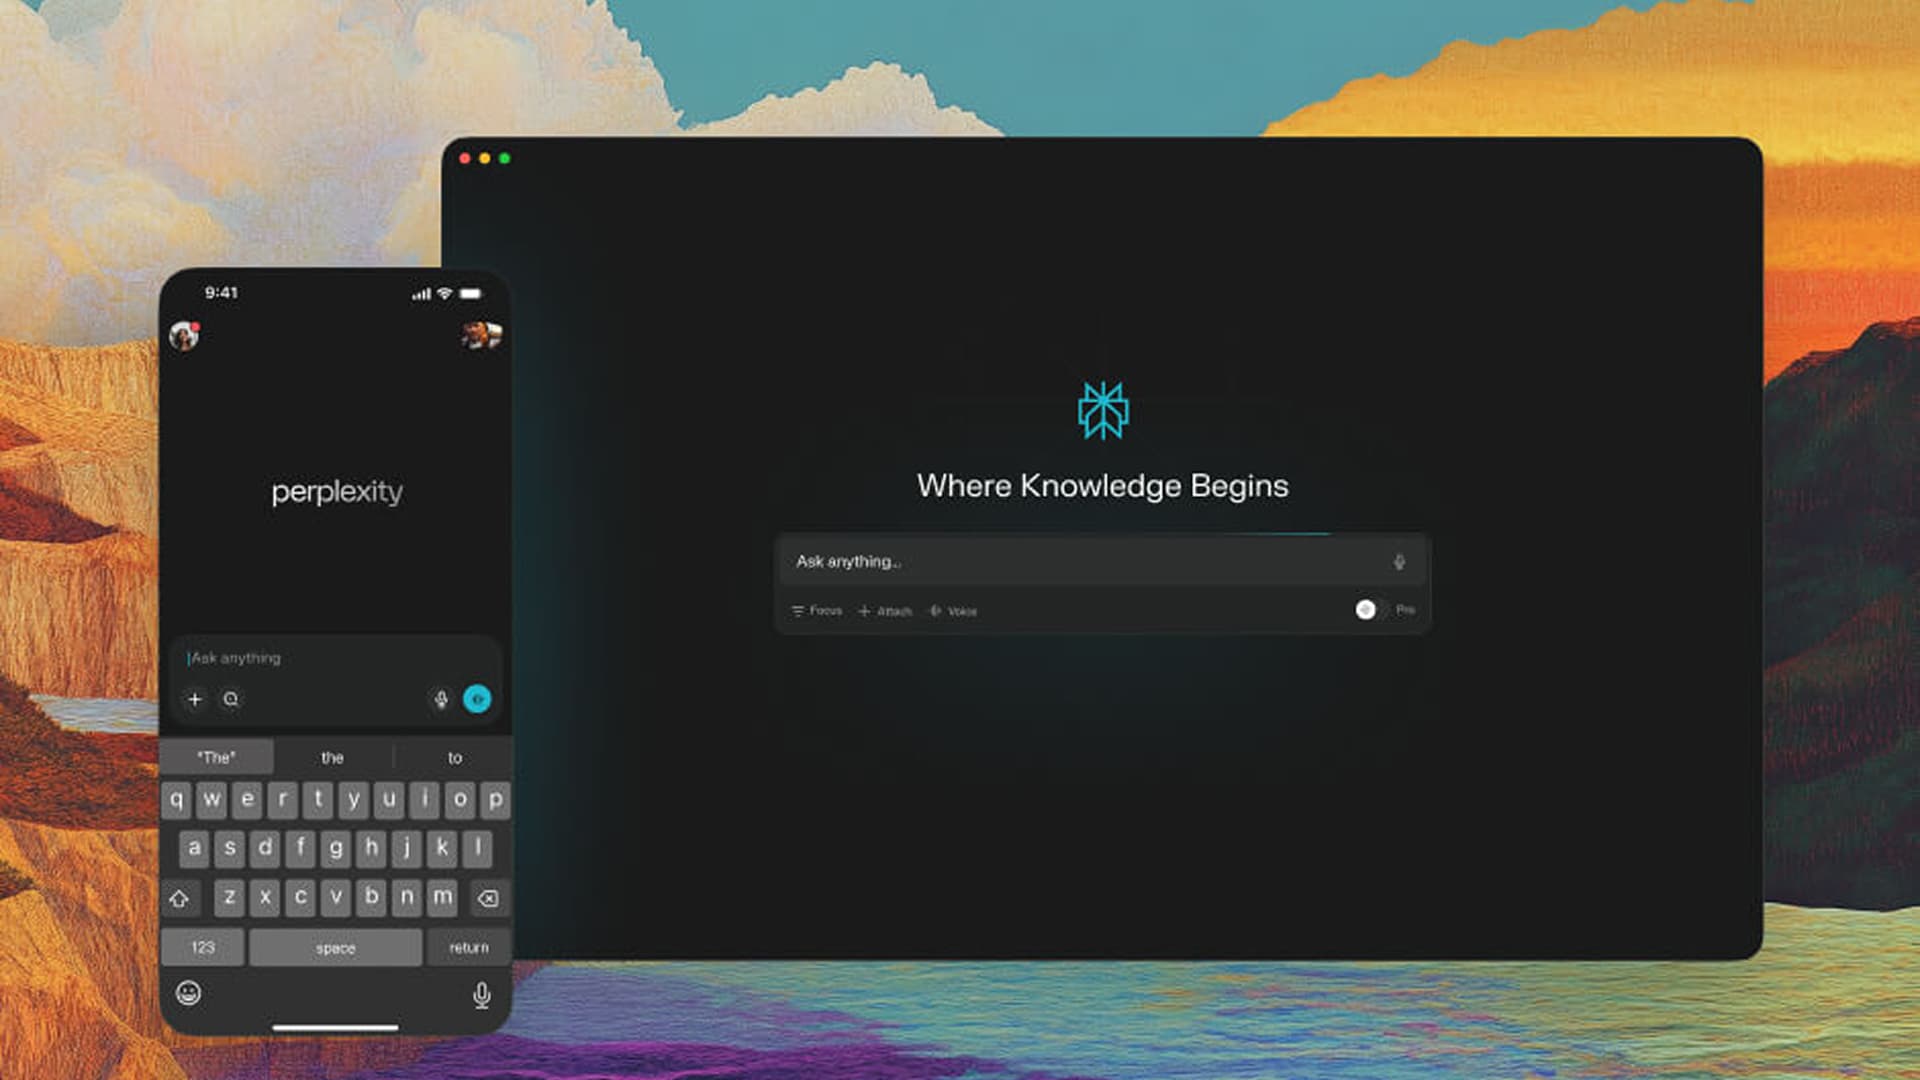Click the 9:41 clock in phone status bar

pyautogui.click(x=221, y=293)
